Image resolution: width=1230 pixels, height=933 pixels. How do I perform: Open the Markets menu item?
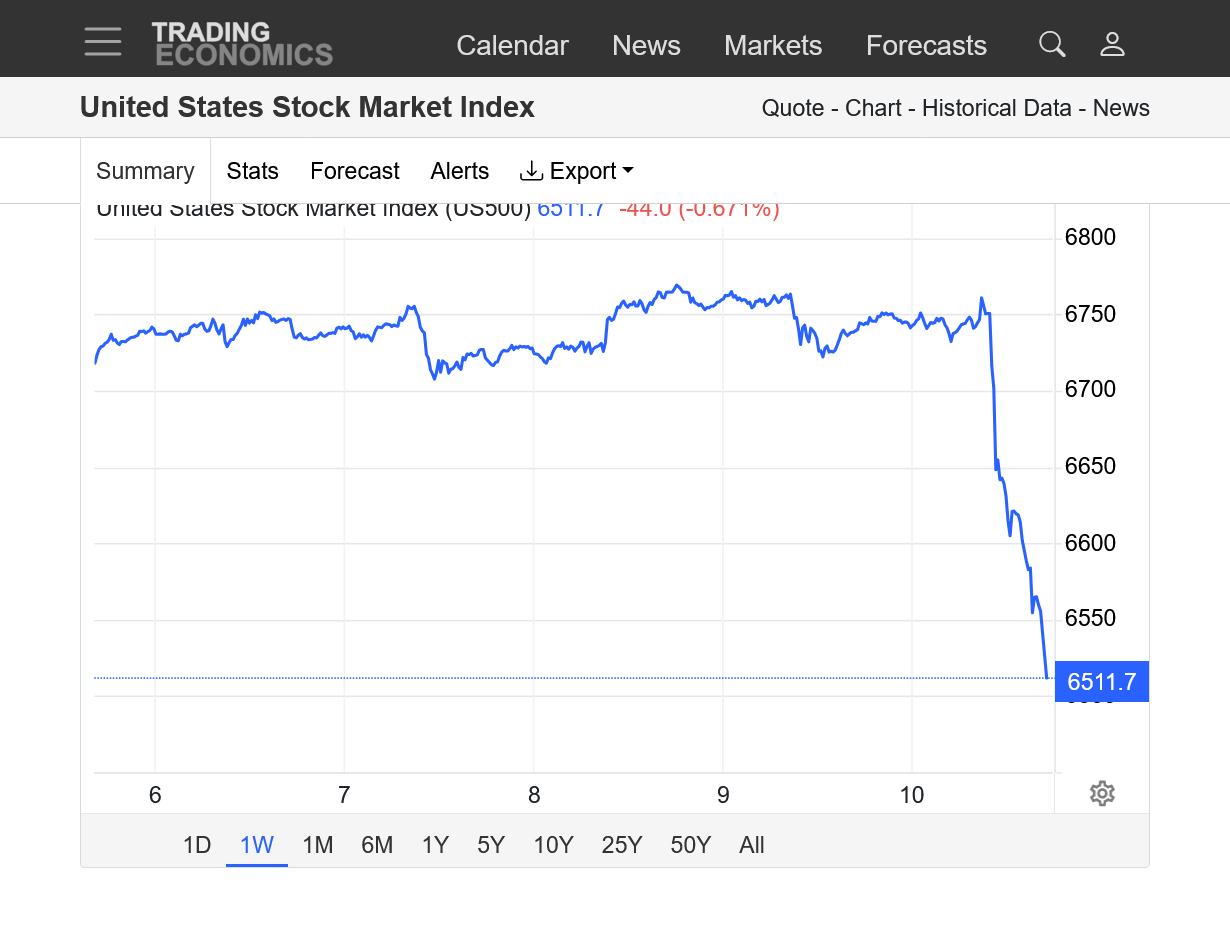tap(773, 46)
